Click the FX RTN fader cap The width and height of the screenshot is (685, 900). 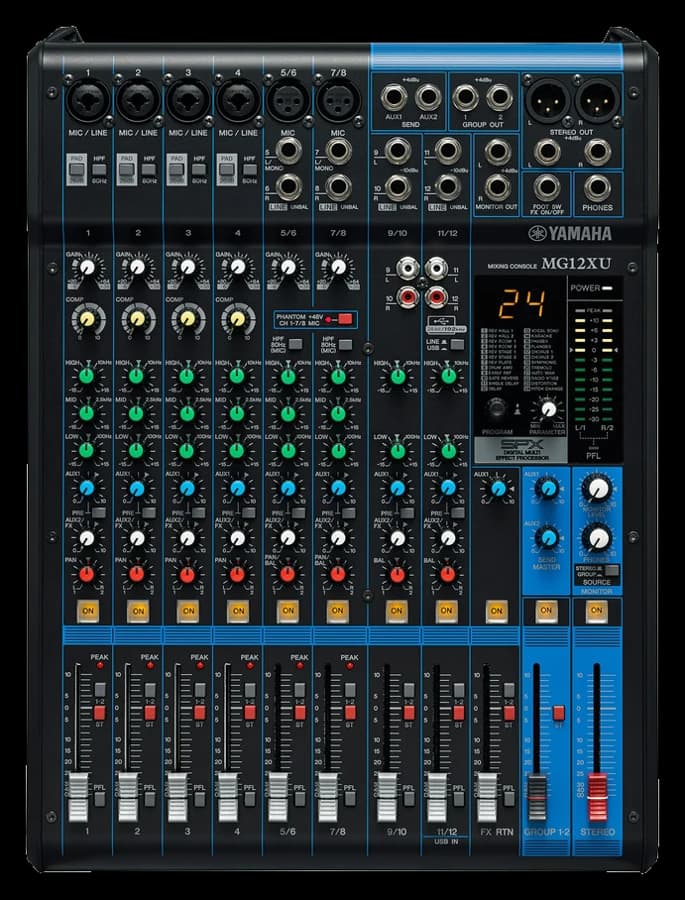[x=487, y=797]
